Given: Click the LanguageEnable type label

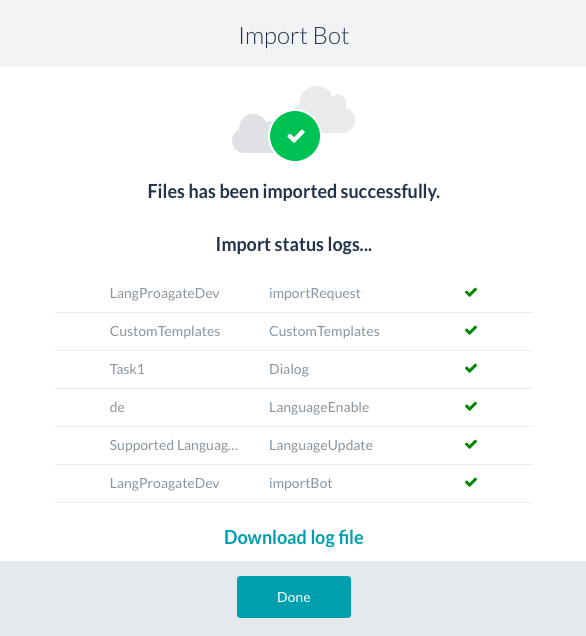Looking at the screenshot, I should pyautogui.click(x=319, y=407).
